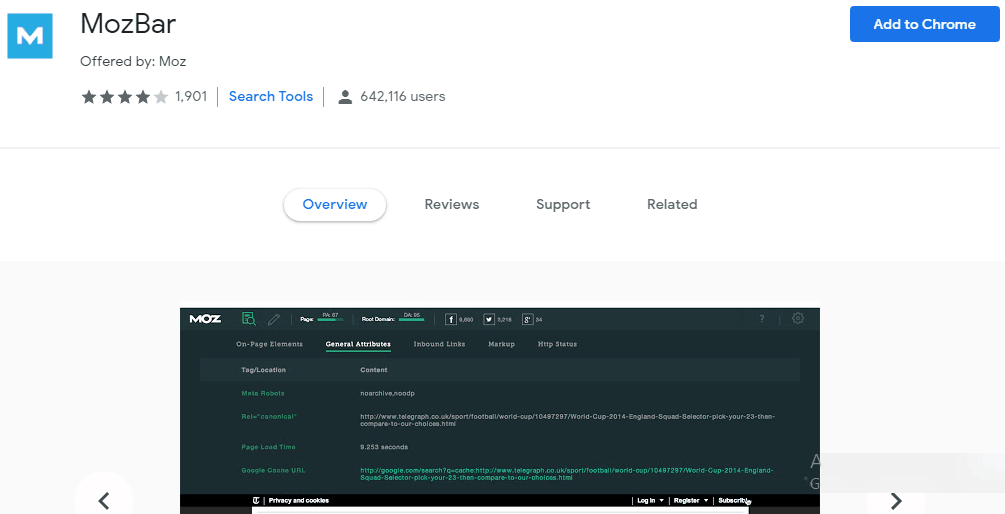Click the users person icon

(x=345, y=97)
